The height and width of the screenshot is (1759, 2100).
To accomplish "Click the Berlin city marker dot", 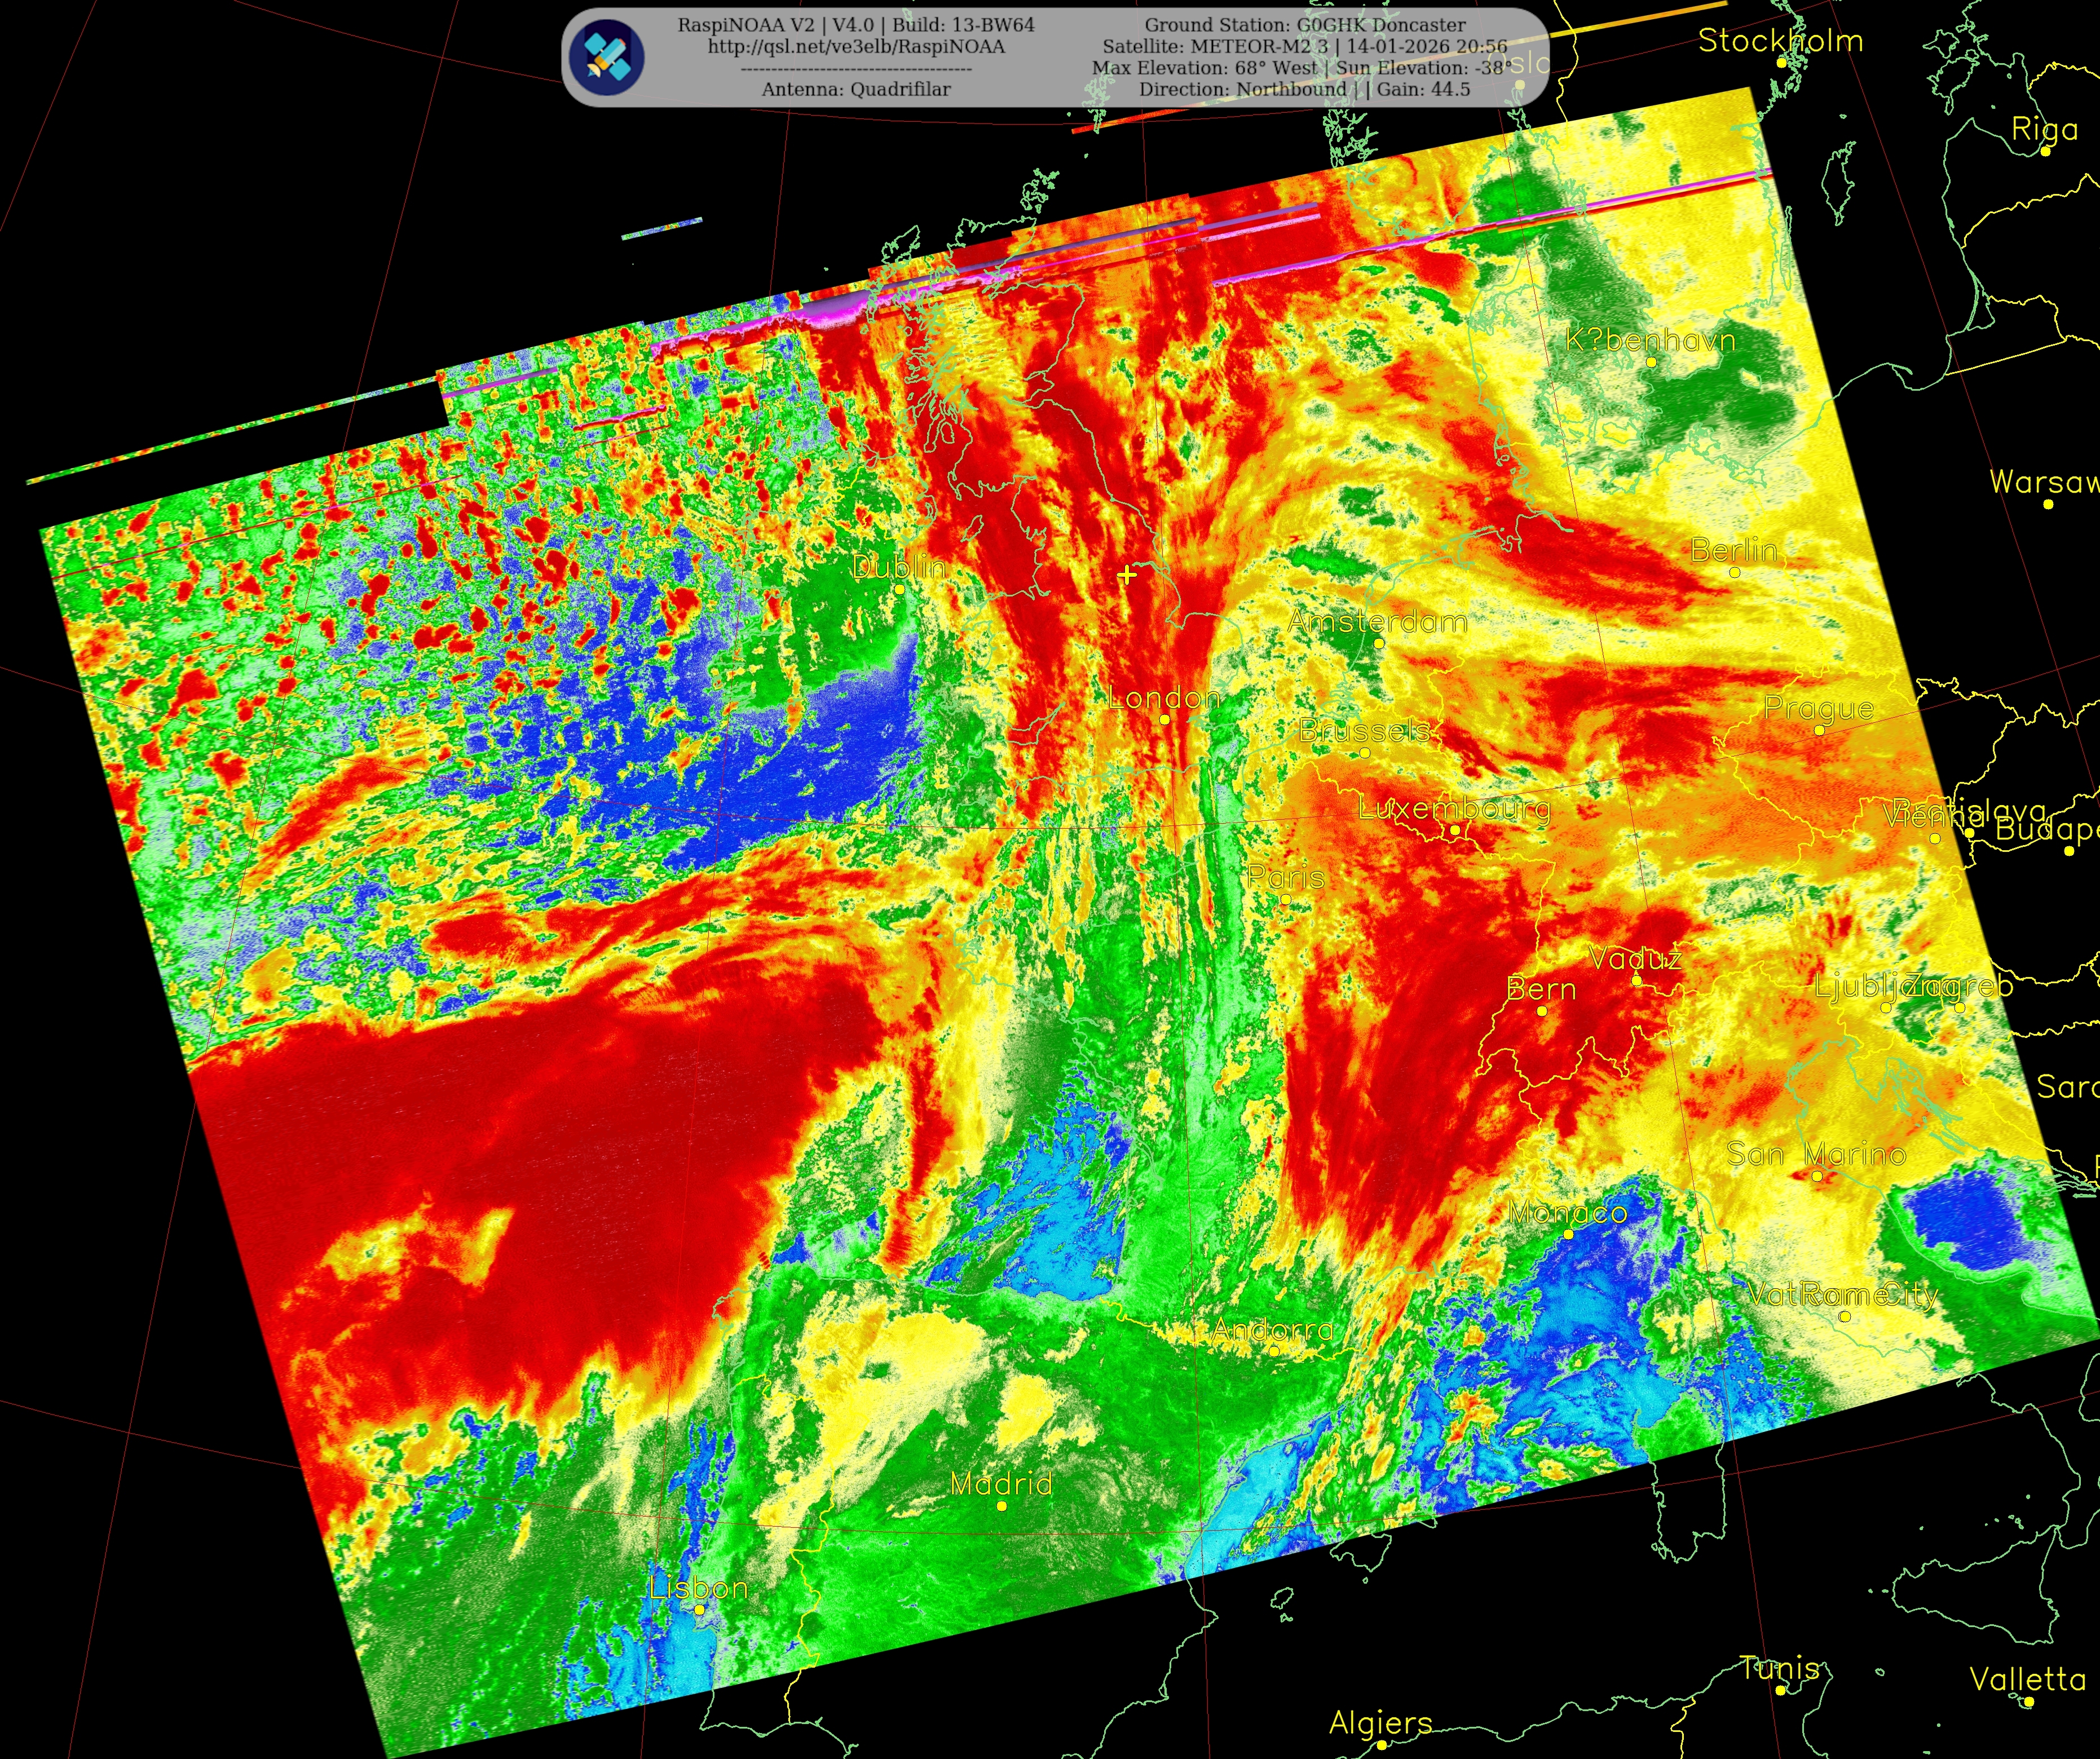I will 1734,572.
